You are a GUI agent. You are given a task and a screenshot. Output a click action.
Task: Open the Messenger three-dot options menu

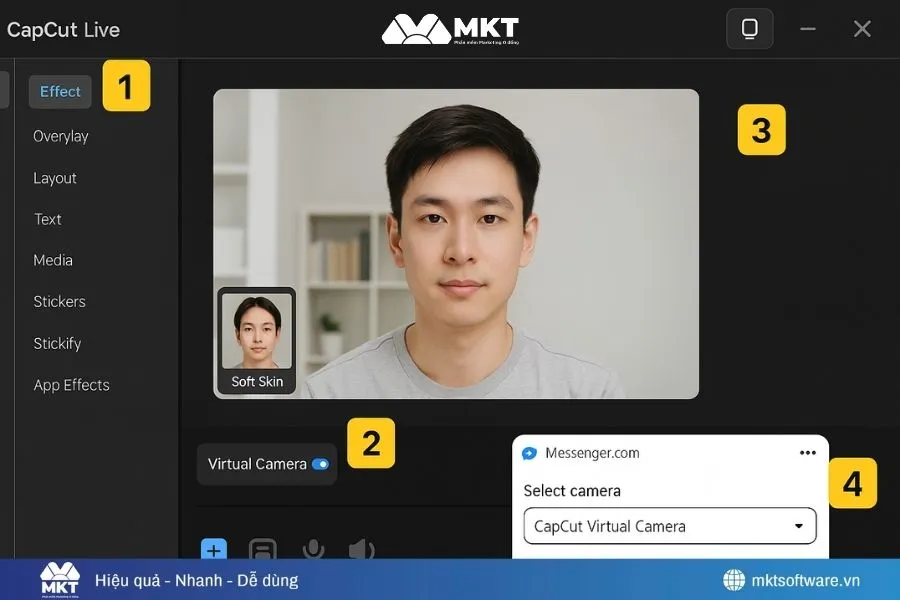807,452
